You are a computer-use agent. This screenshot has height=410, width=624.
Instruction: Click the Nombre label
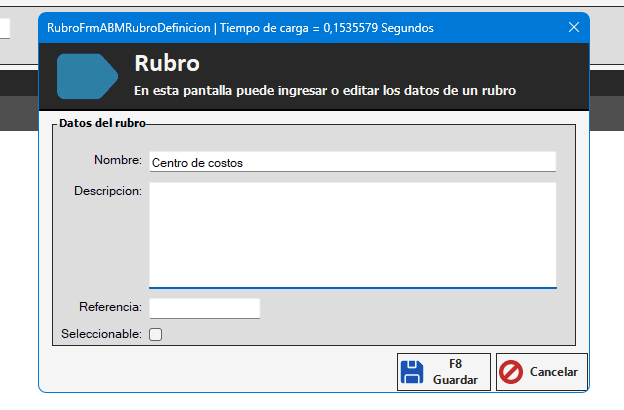click(118, 160)
